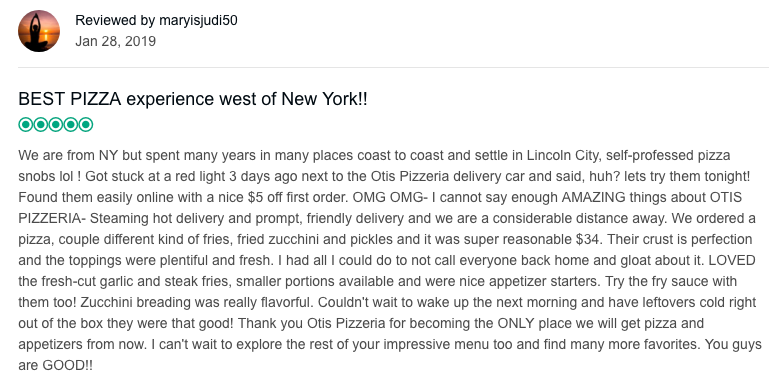Open the "BEST PIZZA experience" review title
The width and height of the screenshot is (781, 388).
(193, 99)
